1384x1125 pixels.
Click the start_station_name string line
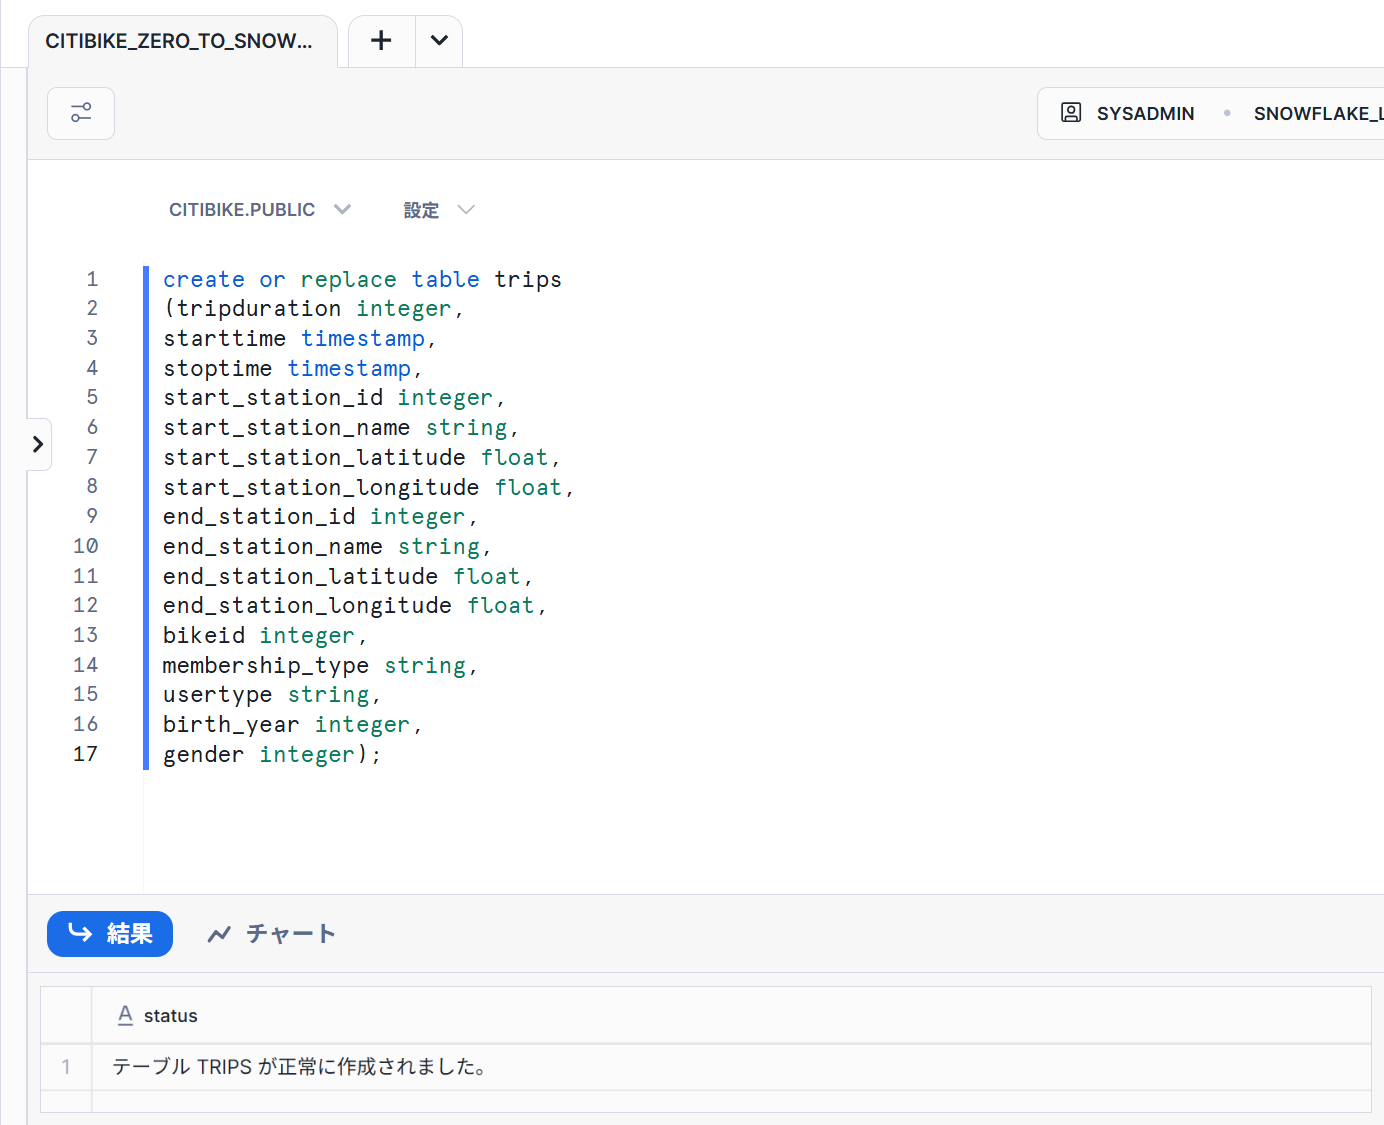341,428
